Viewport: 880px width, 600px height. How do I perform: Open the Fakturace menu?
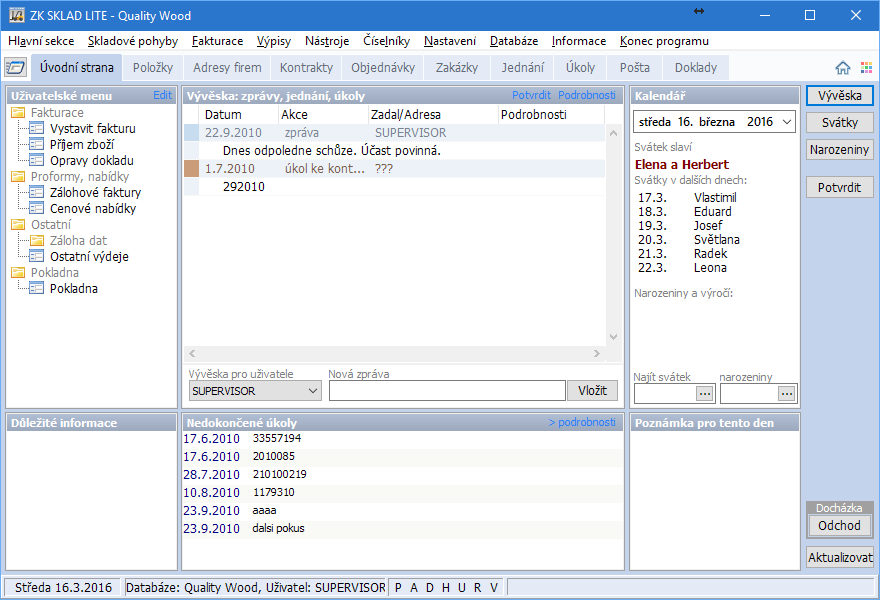(217, 41)
